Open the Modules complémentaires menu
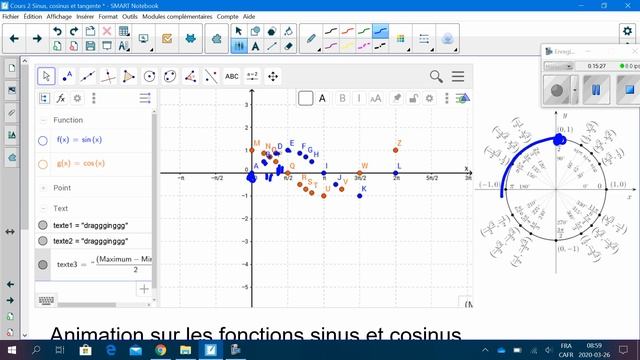640x360 pixels. tap(177, 17)
